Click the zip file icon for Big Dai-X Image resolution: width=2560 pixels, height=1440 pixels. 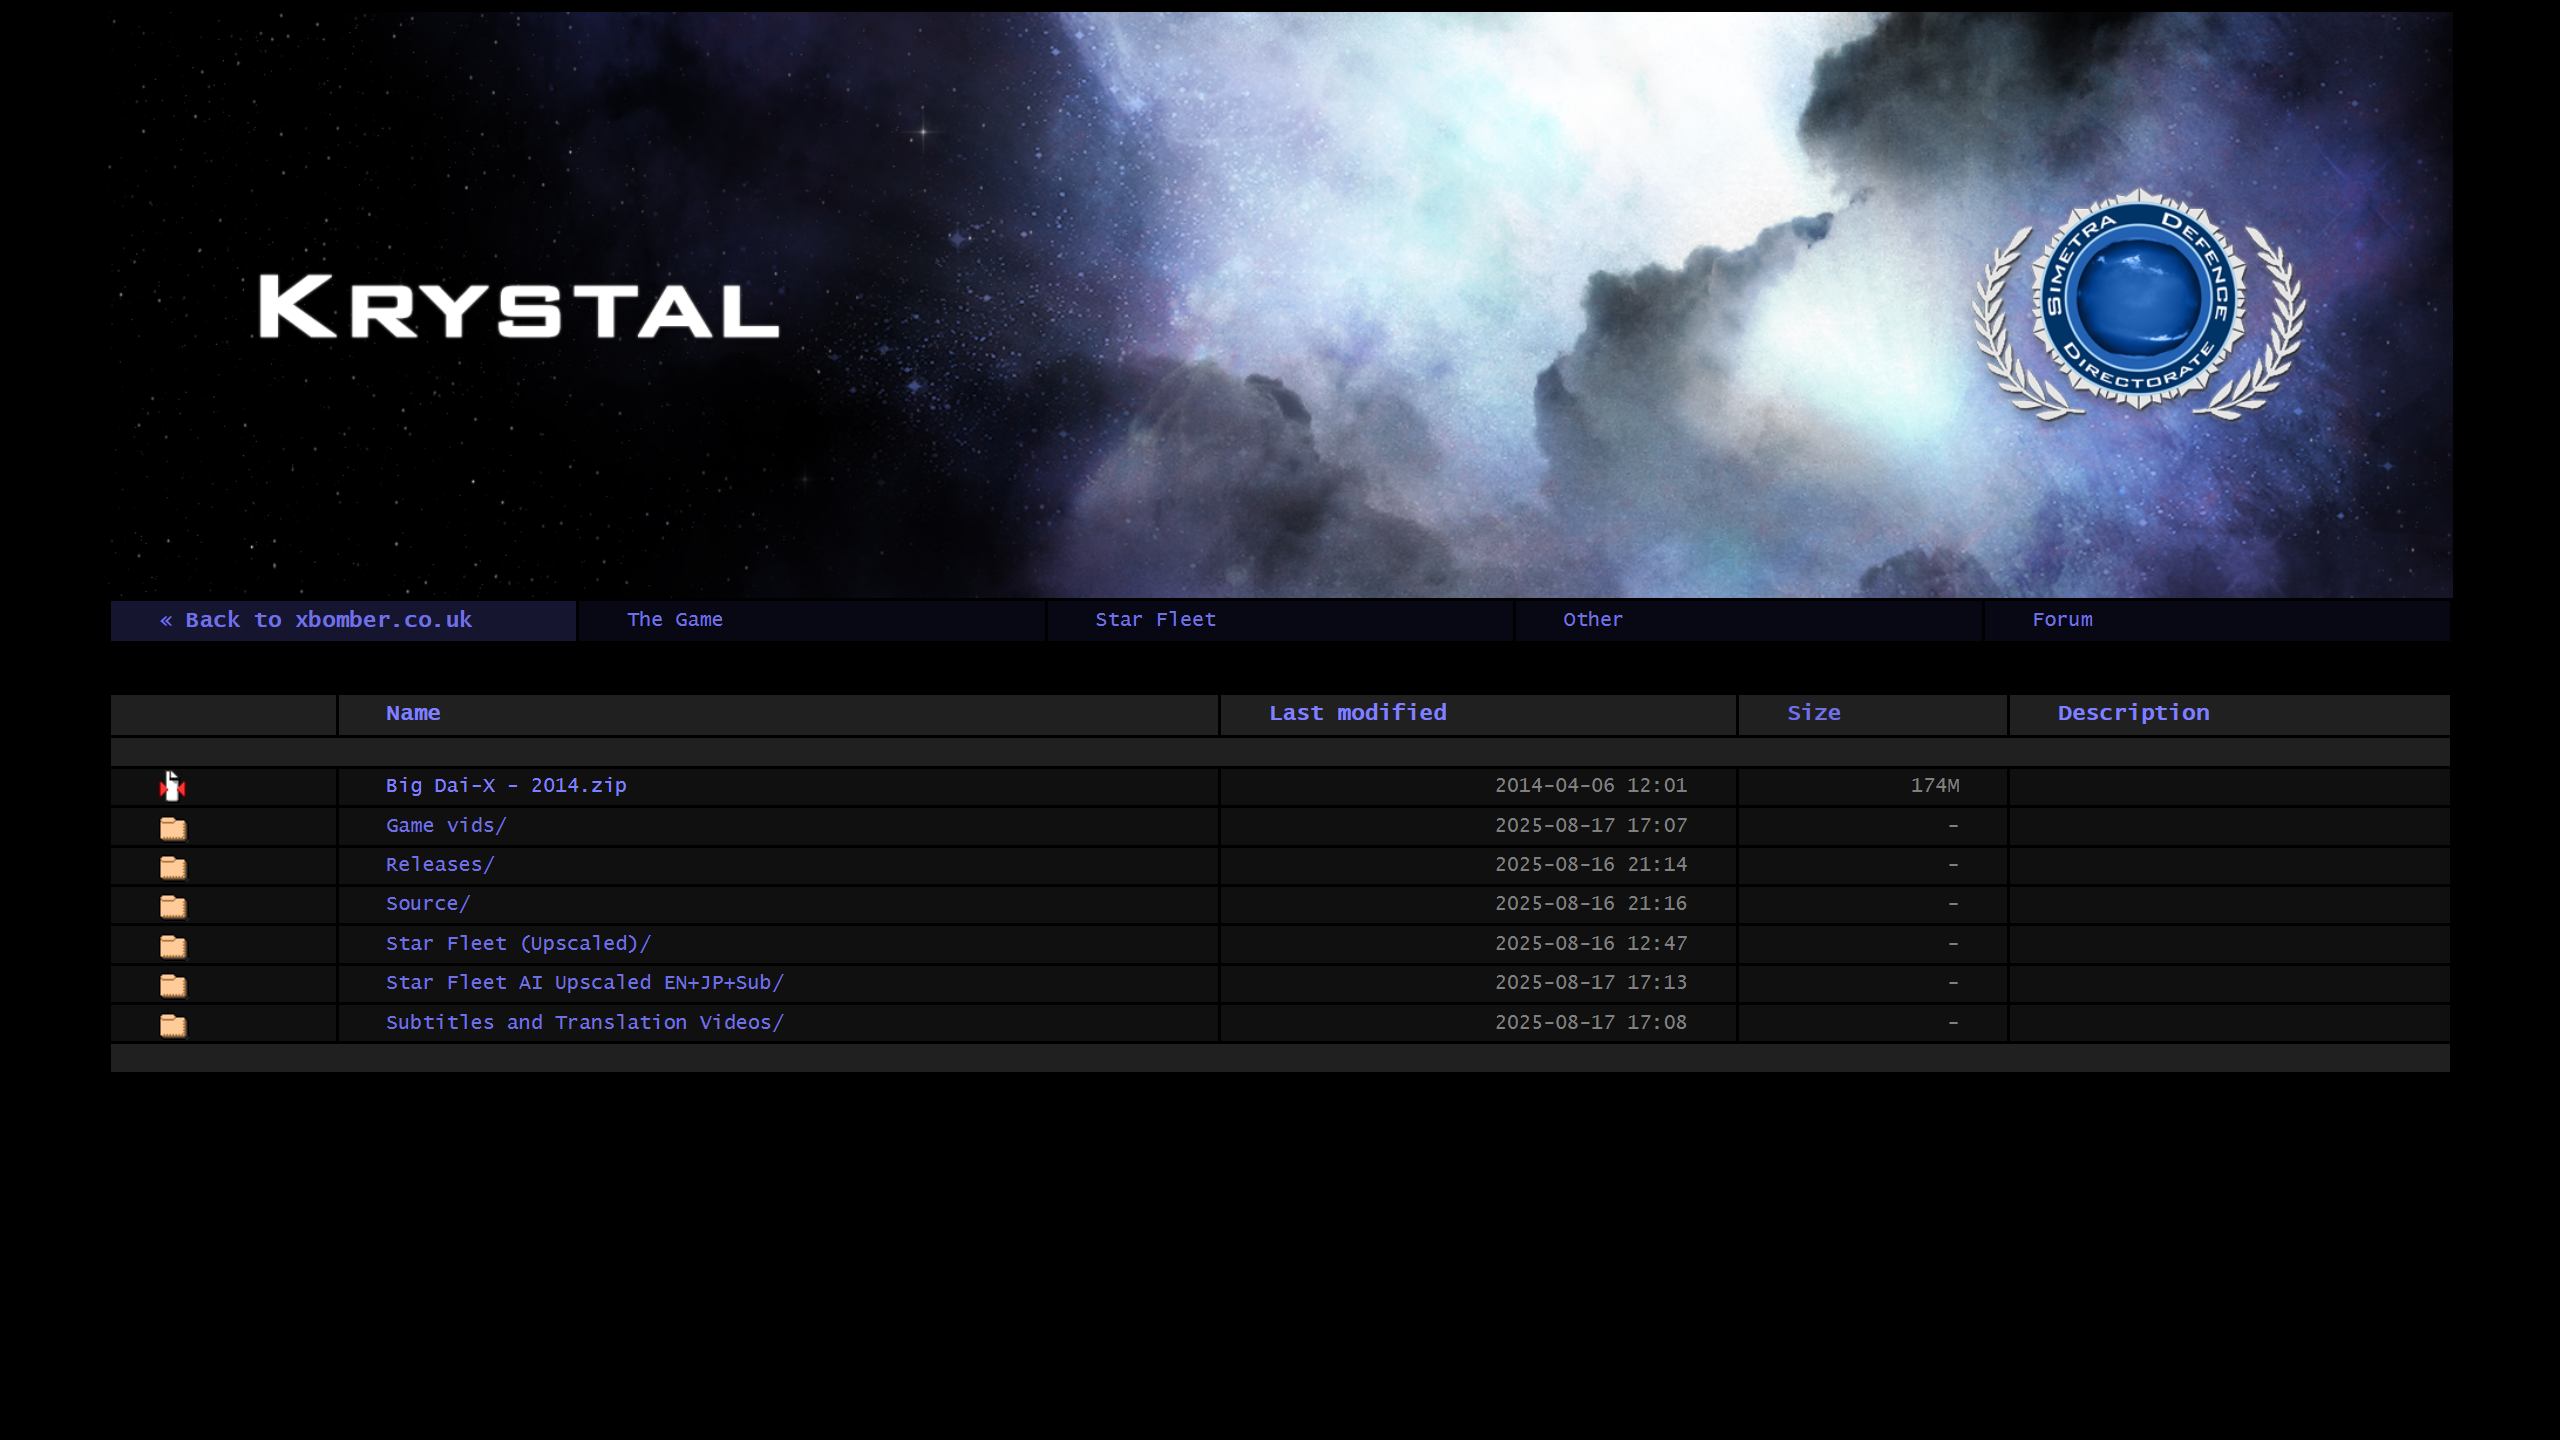[172, 787]
